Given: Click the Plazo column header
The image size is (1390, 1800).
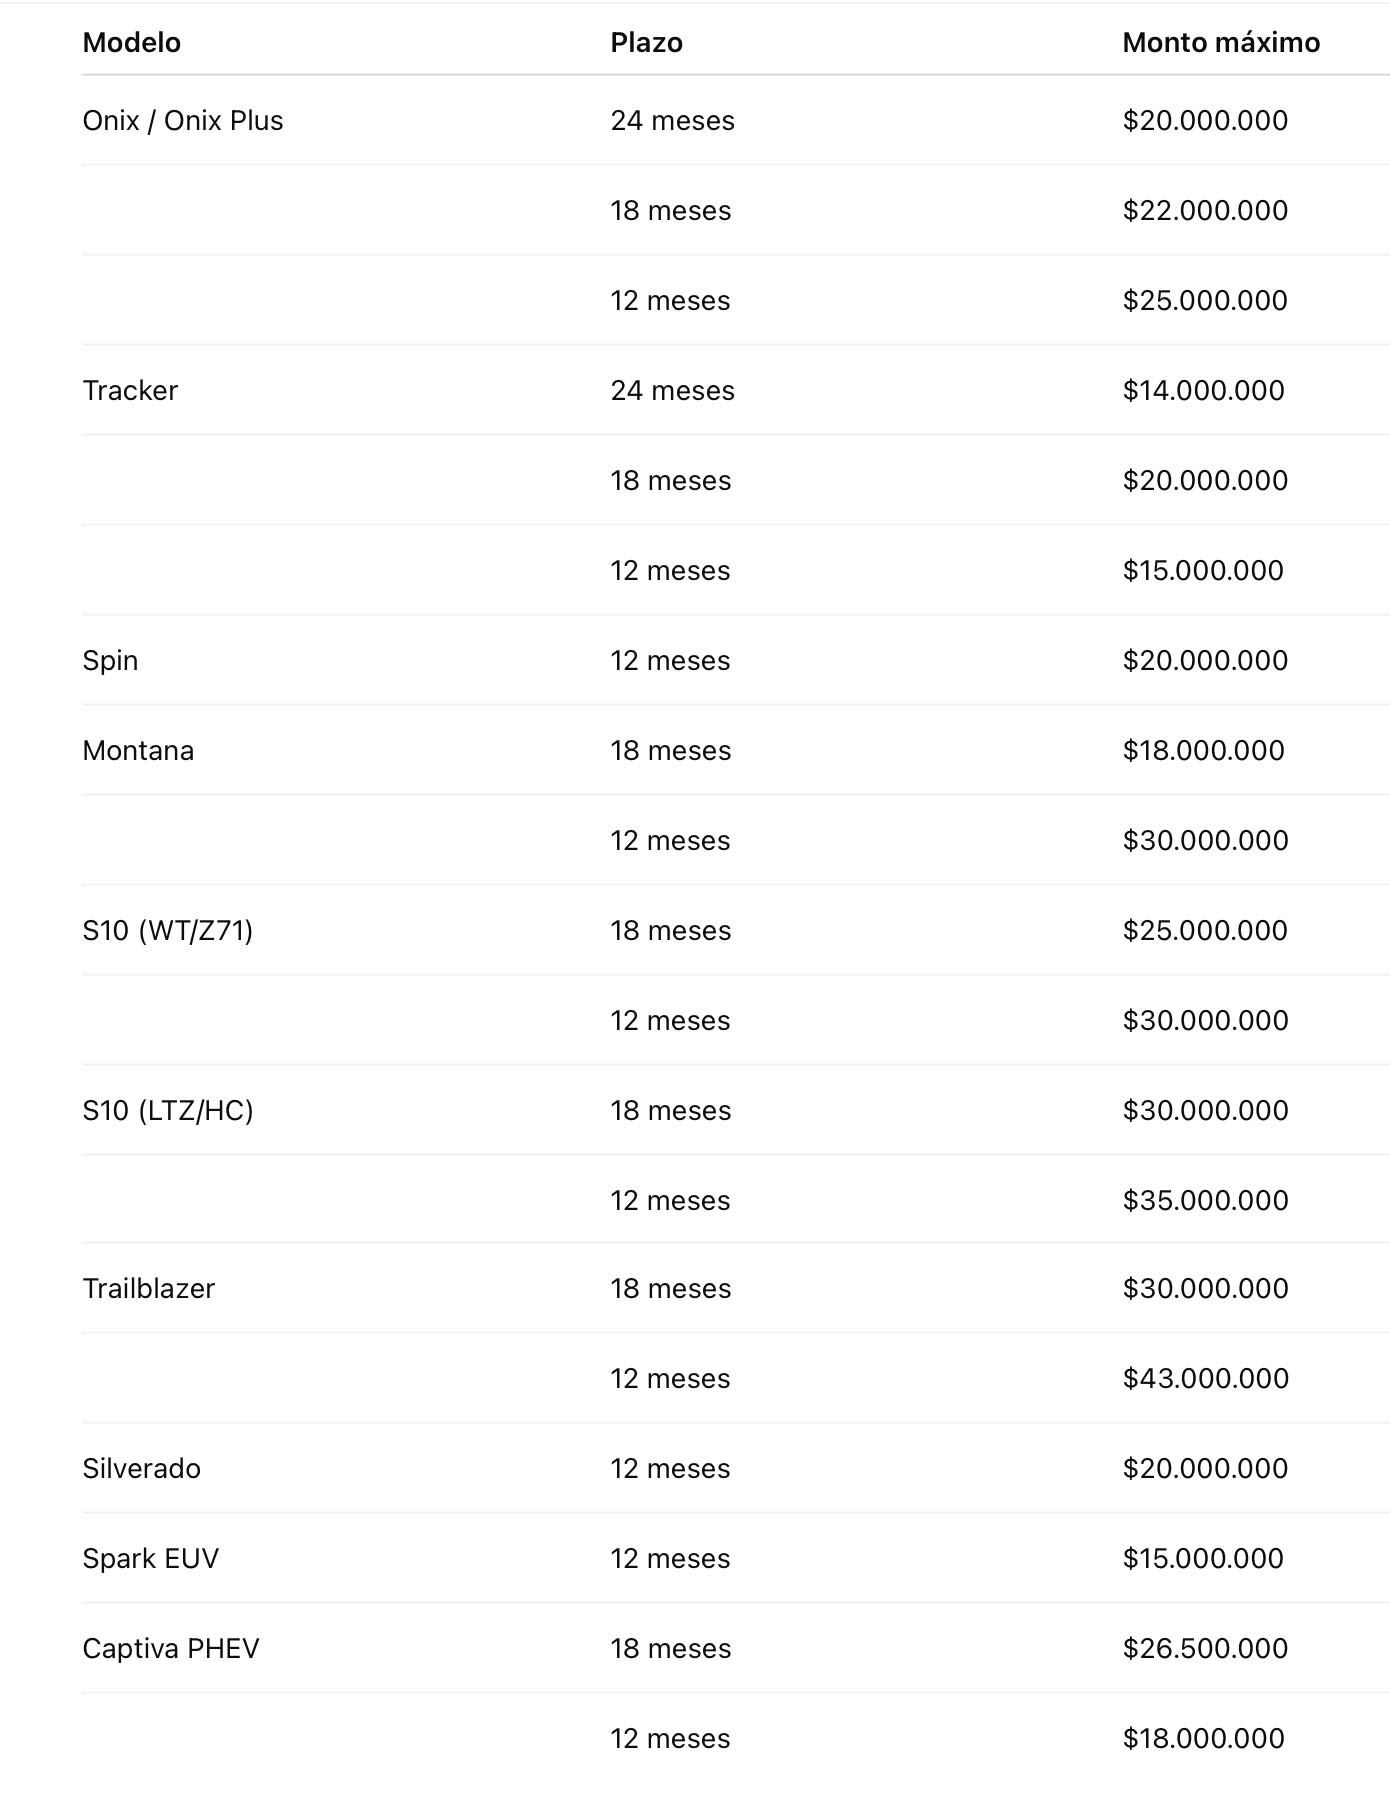Looking at the screenshot, I should [647, 43].
